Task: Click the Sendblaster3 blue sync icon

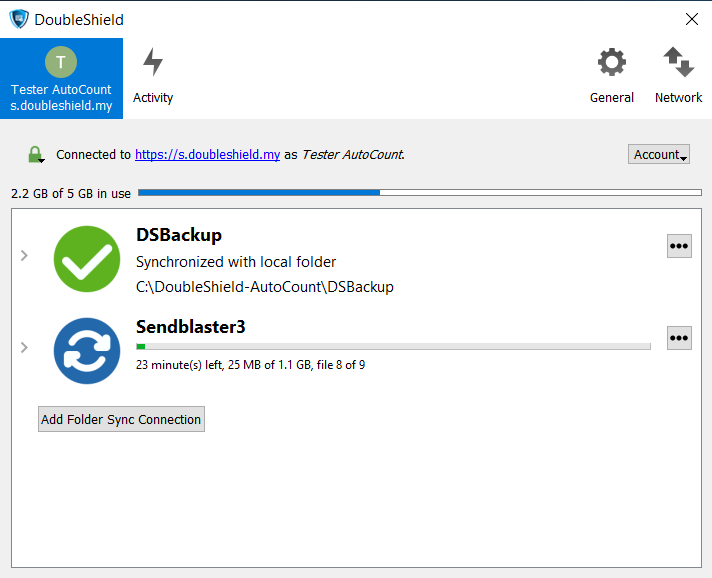Action: tap(87, 351)
